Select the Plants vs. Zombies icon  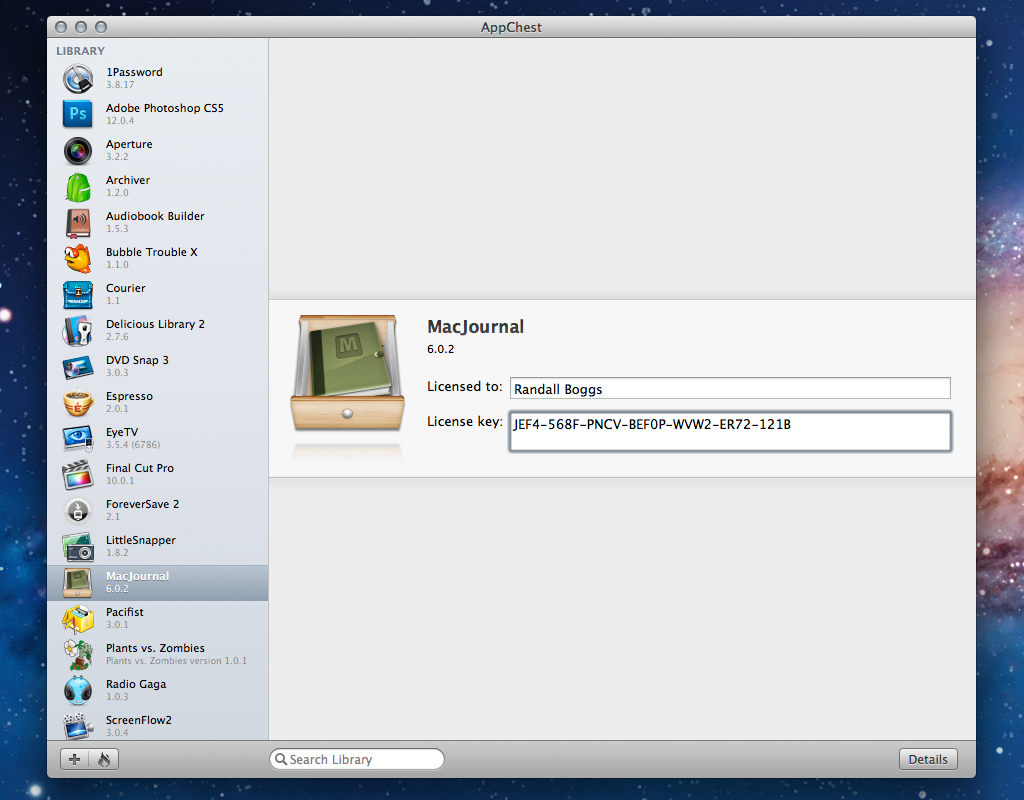pyautogui.click(x=78, y=654)
